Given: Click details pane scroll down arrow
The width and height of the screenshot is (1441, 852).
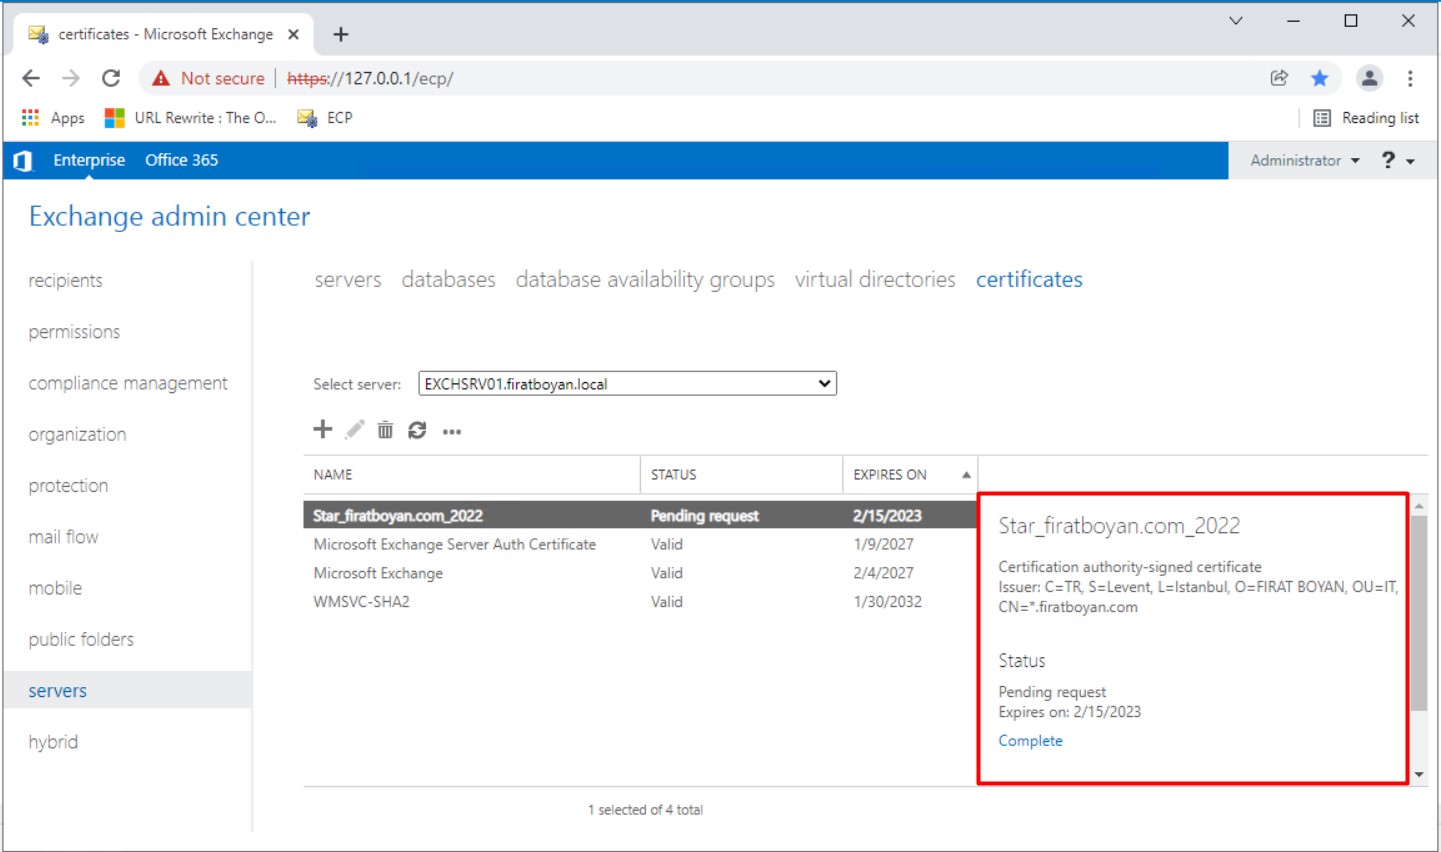Looking at the screenshot, I should pos(1419,775).
